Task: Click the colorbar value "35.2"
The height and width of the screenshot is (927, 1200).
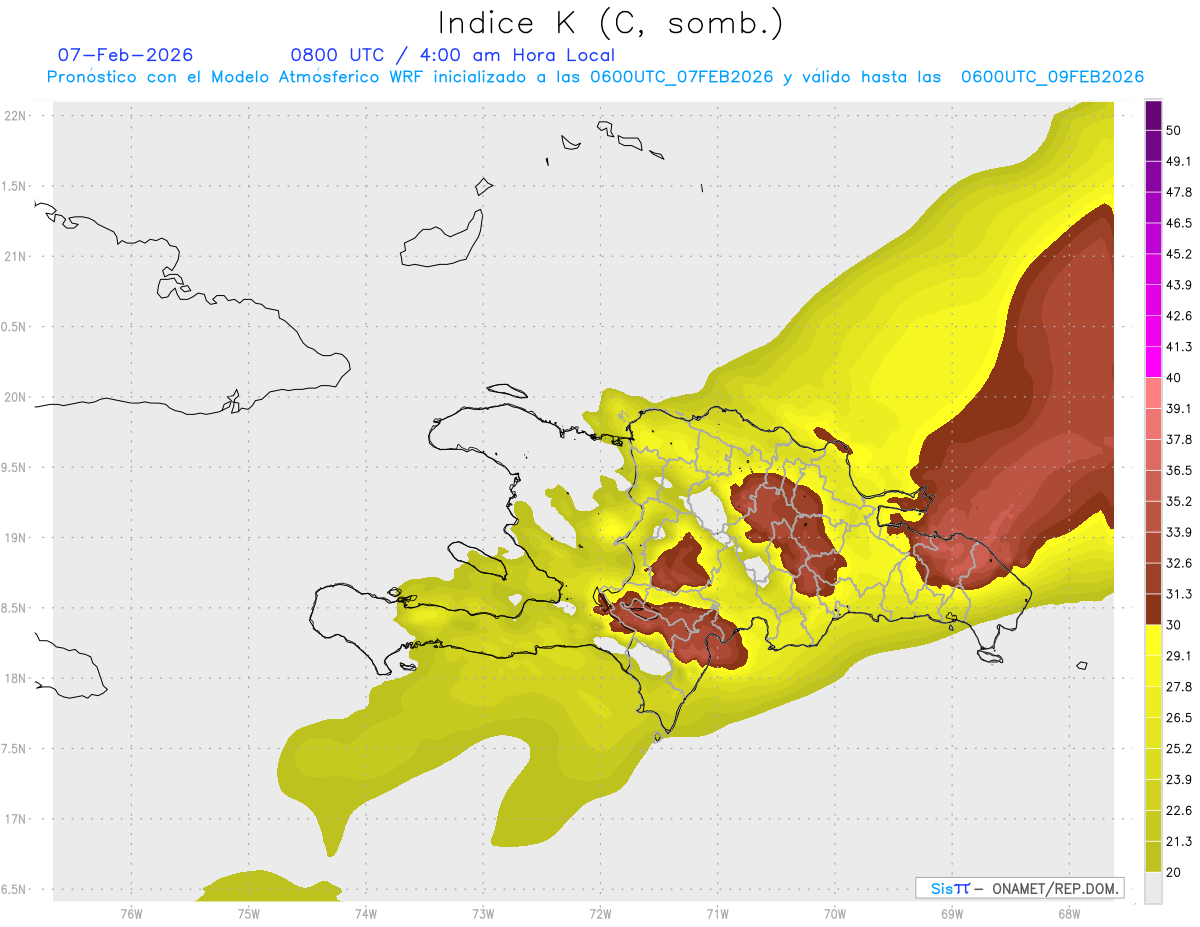Action: pyautogui.click(x=1179, y=501)
